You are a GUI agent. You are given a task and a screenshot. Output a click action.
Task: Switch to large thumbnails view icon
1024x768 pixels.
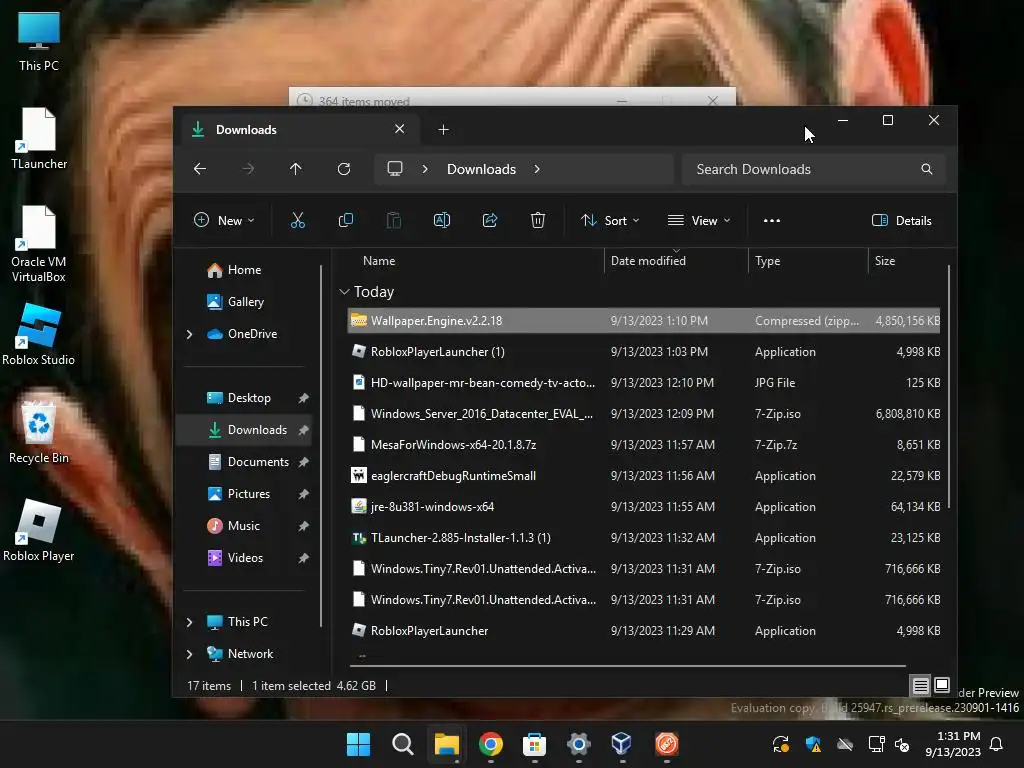point(942,685)
